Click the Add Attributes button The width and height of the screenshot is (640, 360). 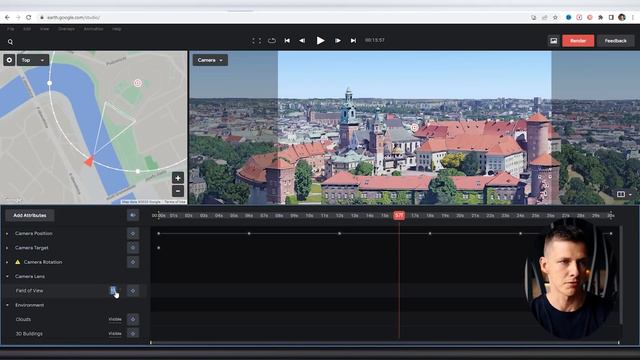click(x=30, y=215)
